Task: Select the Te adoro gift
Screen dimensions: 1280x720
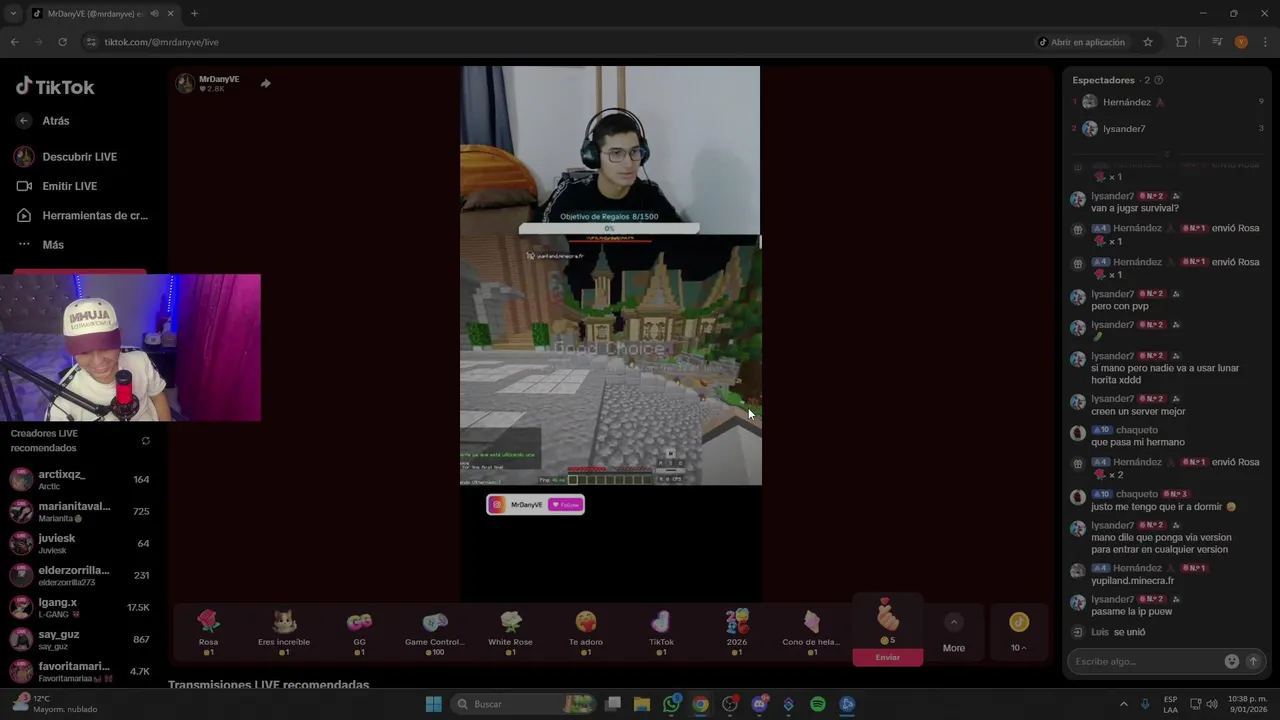Action: 586,632
